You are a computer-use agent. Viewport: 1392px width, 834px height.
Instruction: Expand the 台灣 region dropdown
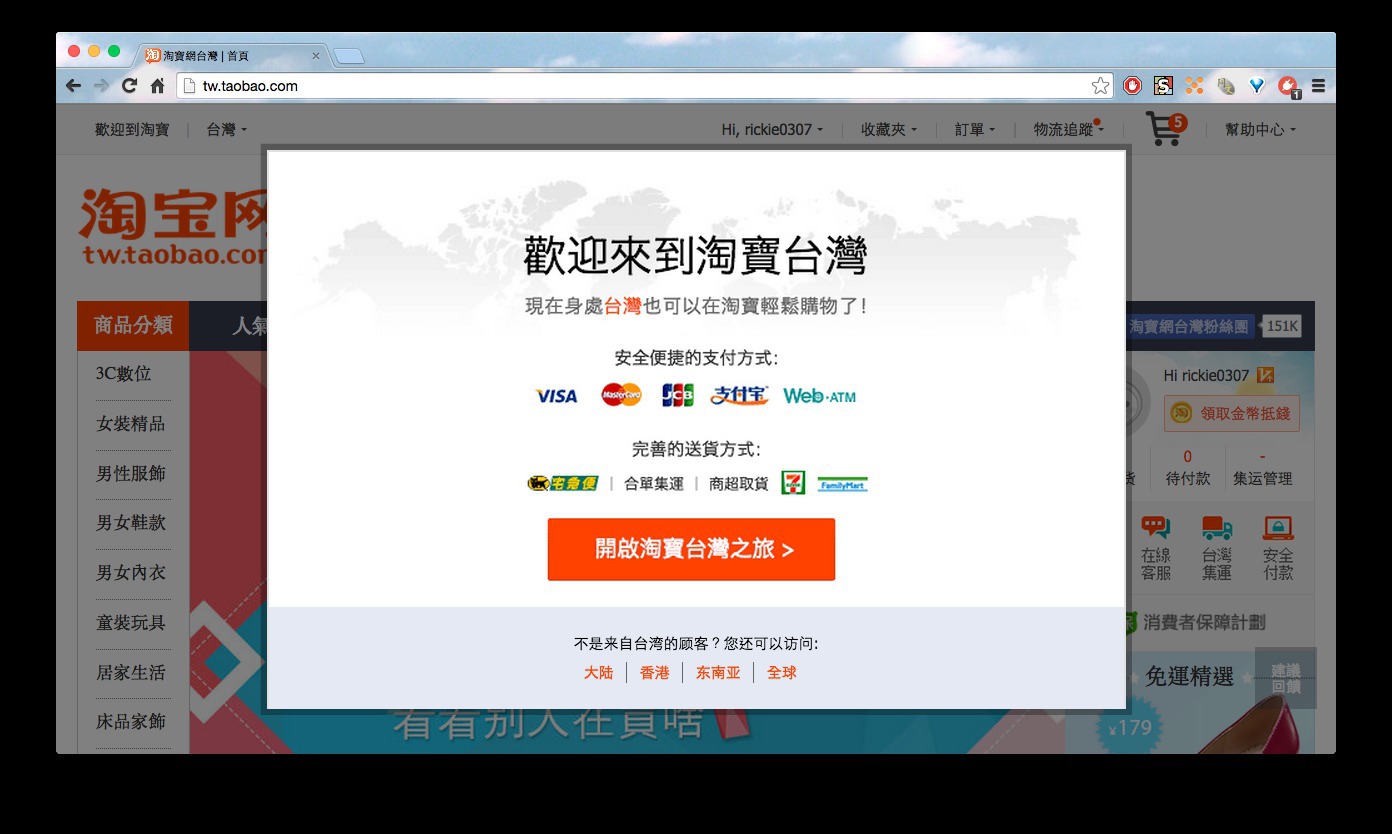pyautogui.click(x=226, y=130)
